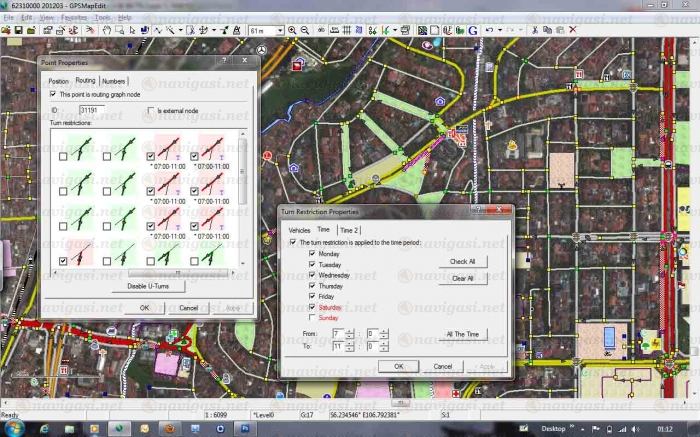Switch to the Time 2 tab
Screen dimensions: 700x437
349,230
